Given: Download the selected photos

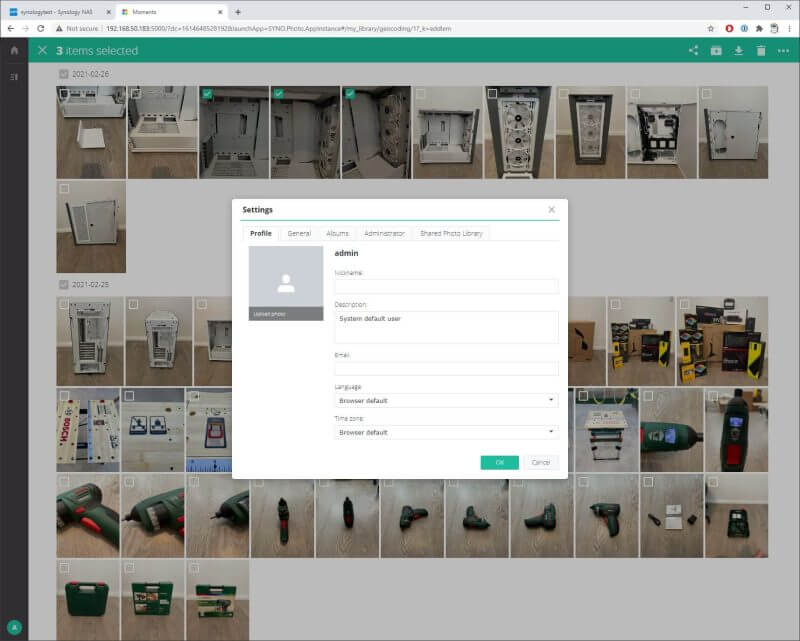Looking at the screenshot, I should pos(737,51).
